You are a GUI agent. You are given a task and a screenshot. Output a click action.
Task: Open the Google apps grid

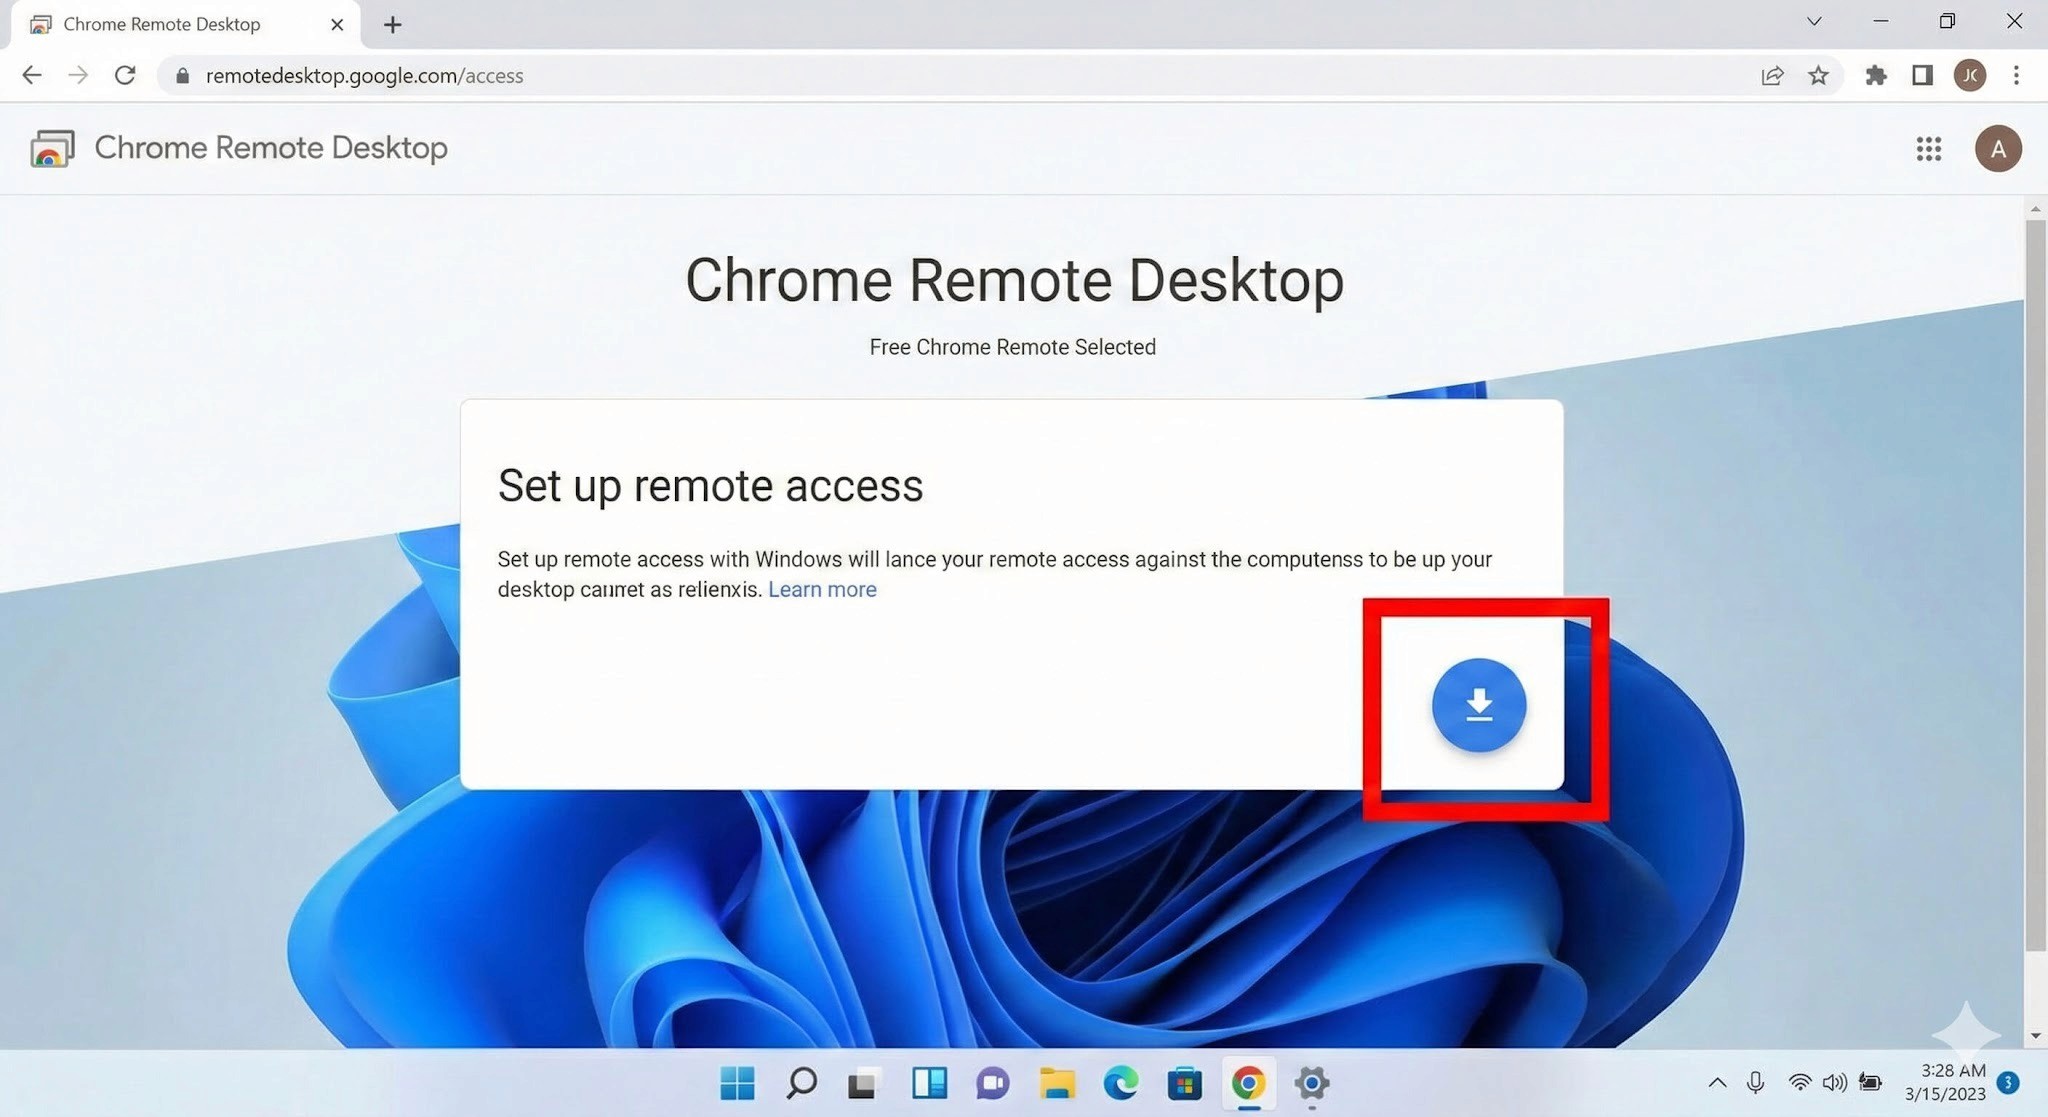tap(1928, 149)
